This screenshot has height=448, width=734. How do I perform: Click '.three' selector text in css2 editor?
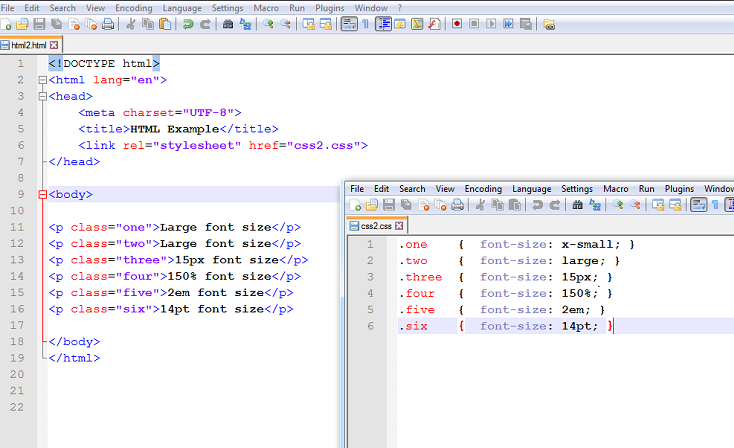(x=420, y=277)
